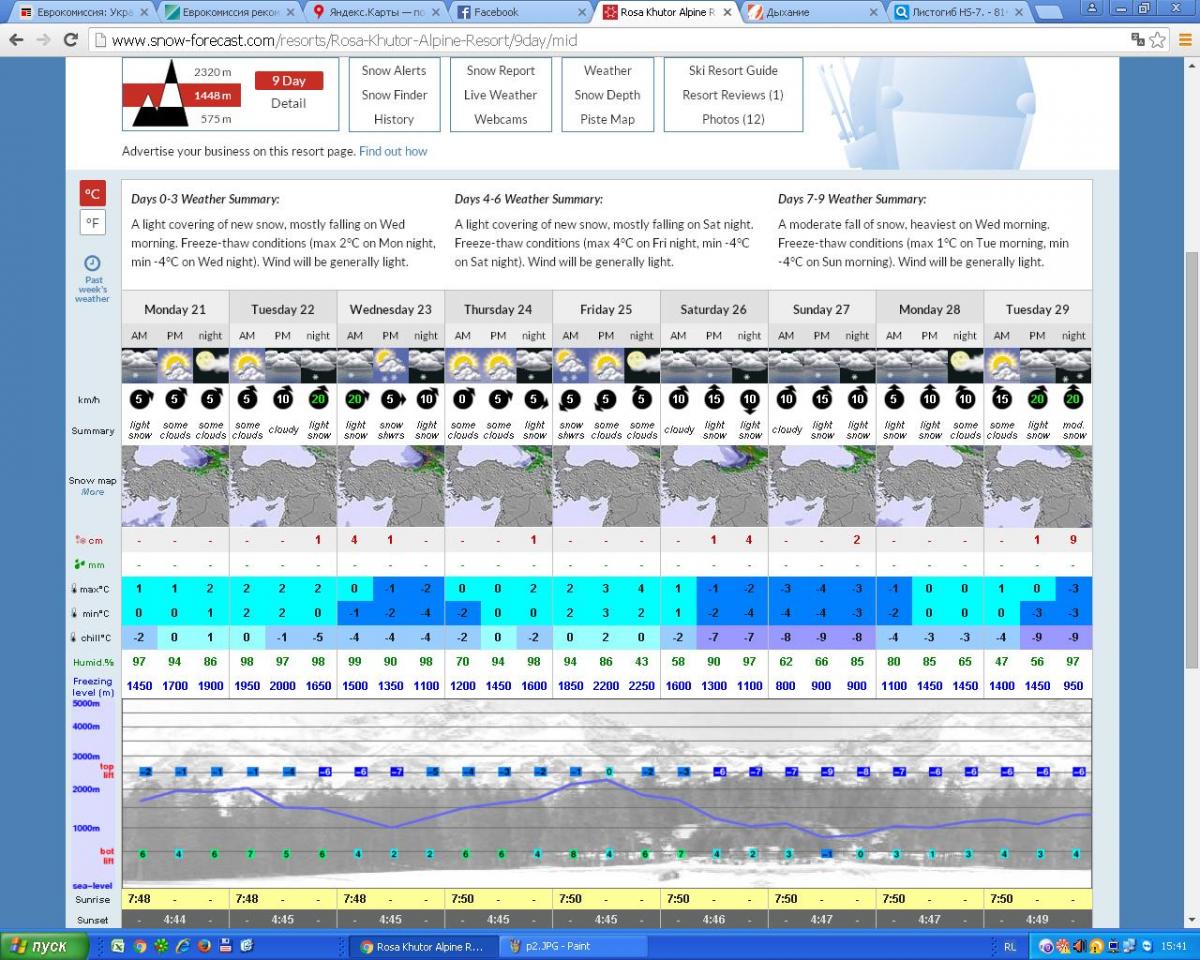This screenshot has height=960, width=1200.
Task: Click Wednesday 23 AM wind speed 20 icon
Action: click(x=354, y=401)
